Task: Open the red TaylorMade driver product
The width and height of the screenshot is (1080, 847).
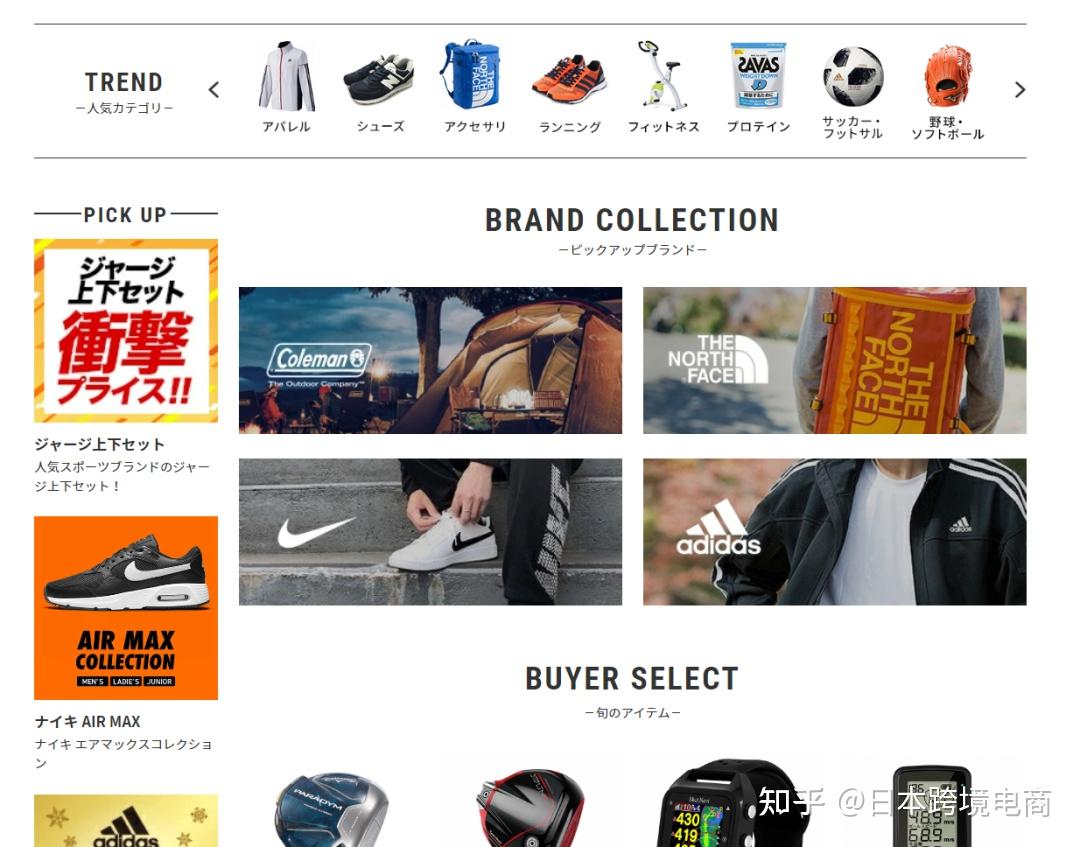Action: click(x=530, y=810)
